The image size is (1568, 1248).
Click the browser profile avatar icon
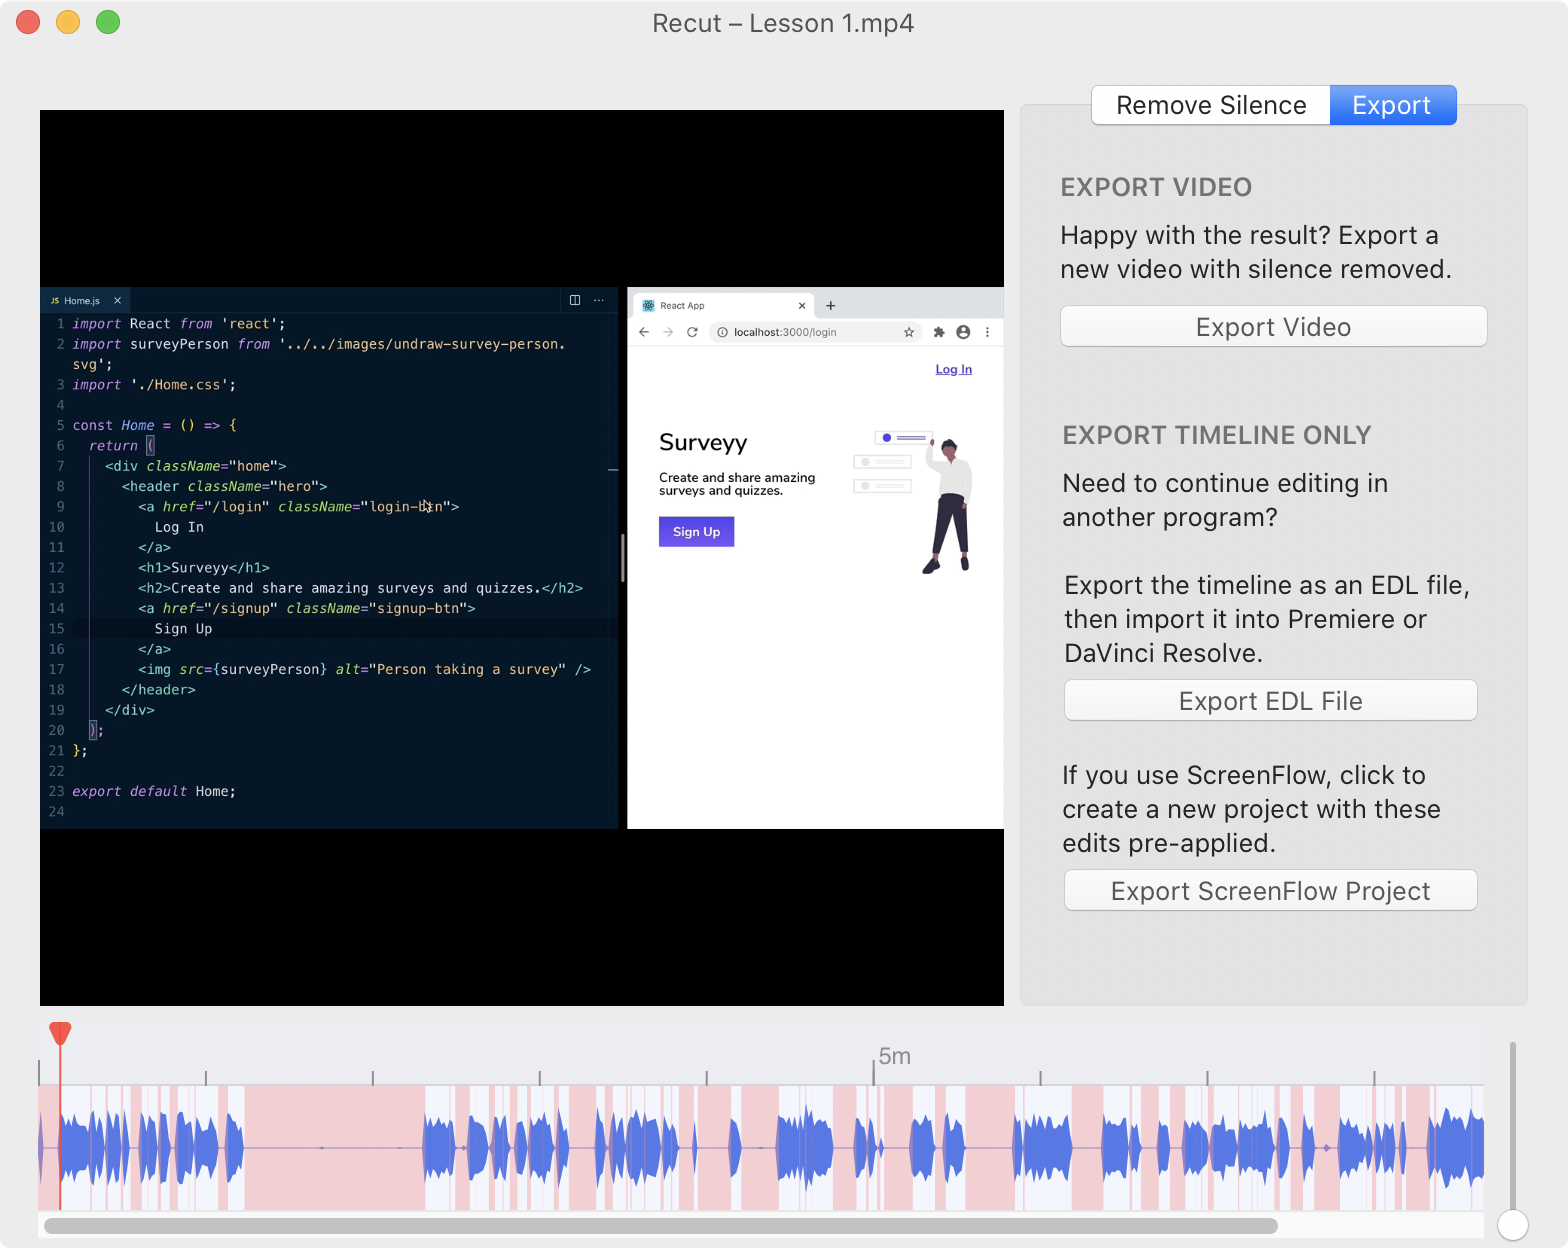pyautogui.click(x=963, y=332)
